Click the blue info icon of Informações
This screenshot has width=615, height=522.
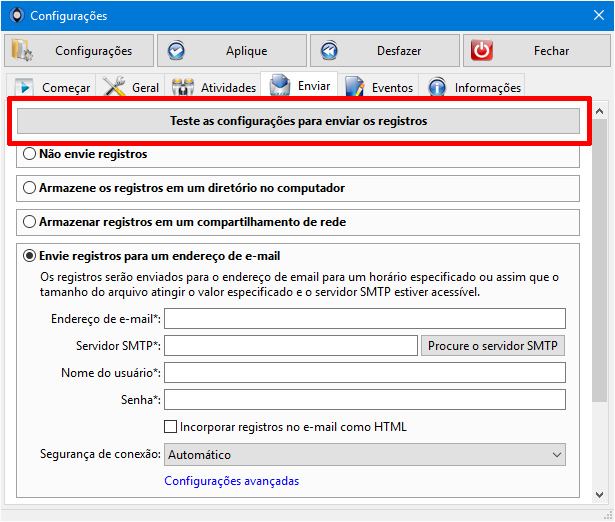[x=437, y=87]
